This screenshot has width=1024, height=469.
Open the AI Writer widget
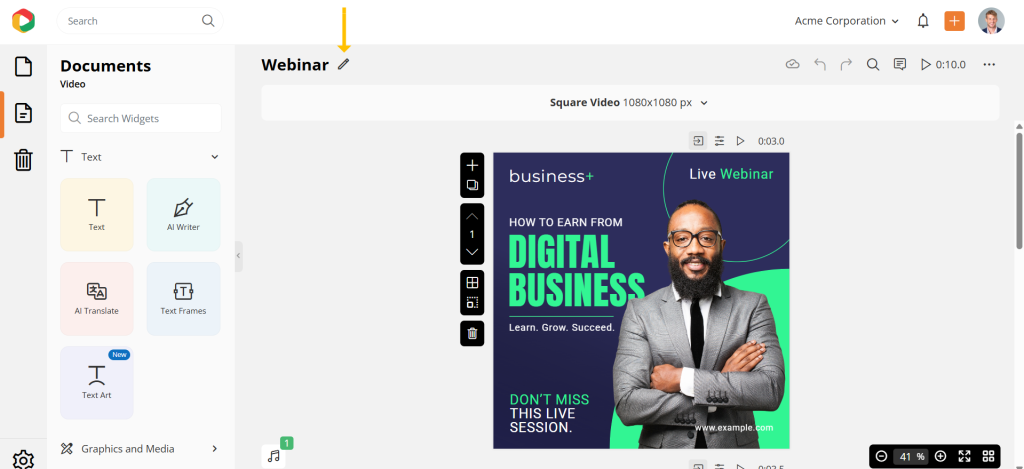(x=183, y=214)
